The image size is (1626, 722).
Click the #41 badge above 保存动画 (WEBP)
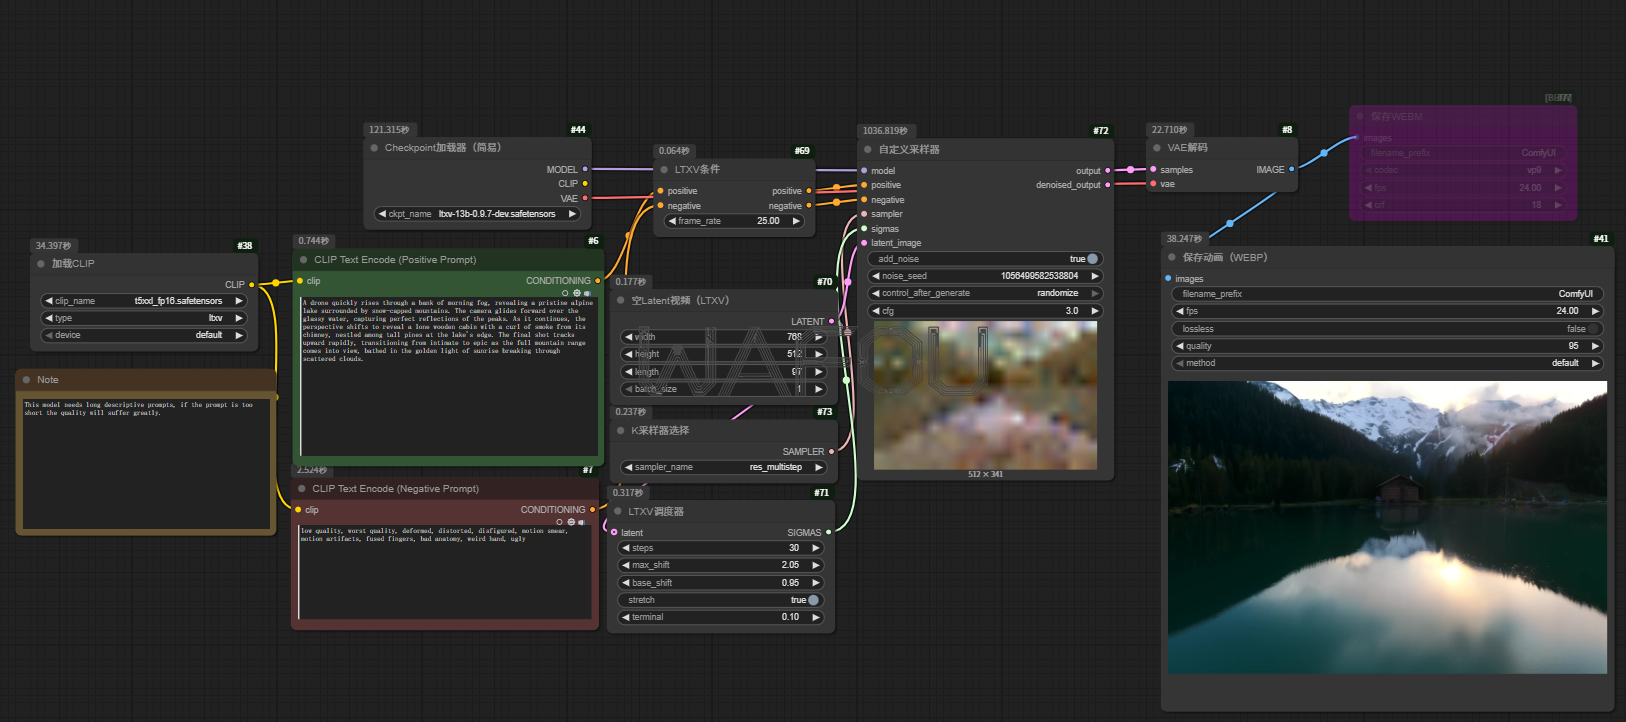coord(1601,239)
